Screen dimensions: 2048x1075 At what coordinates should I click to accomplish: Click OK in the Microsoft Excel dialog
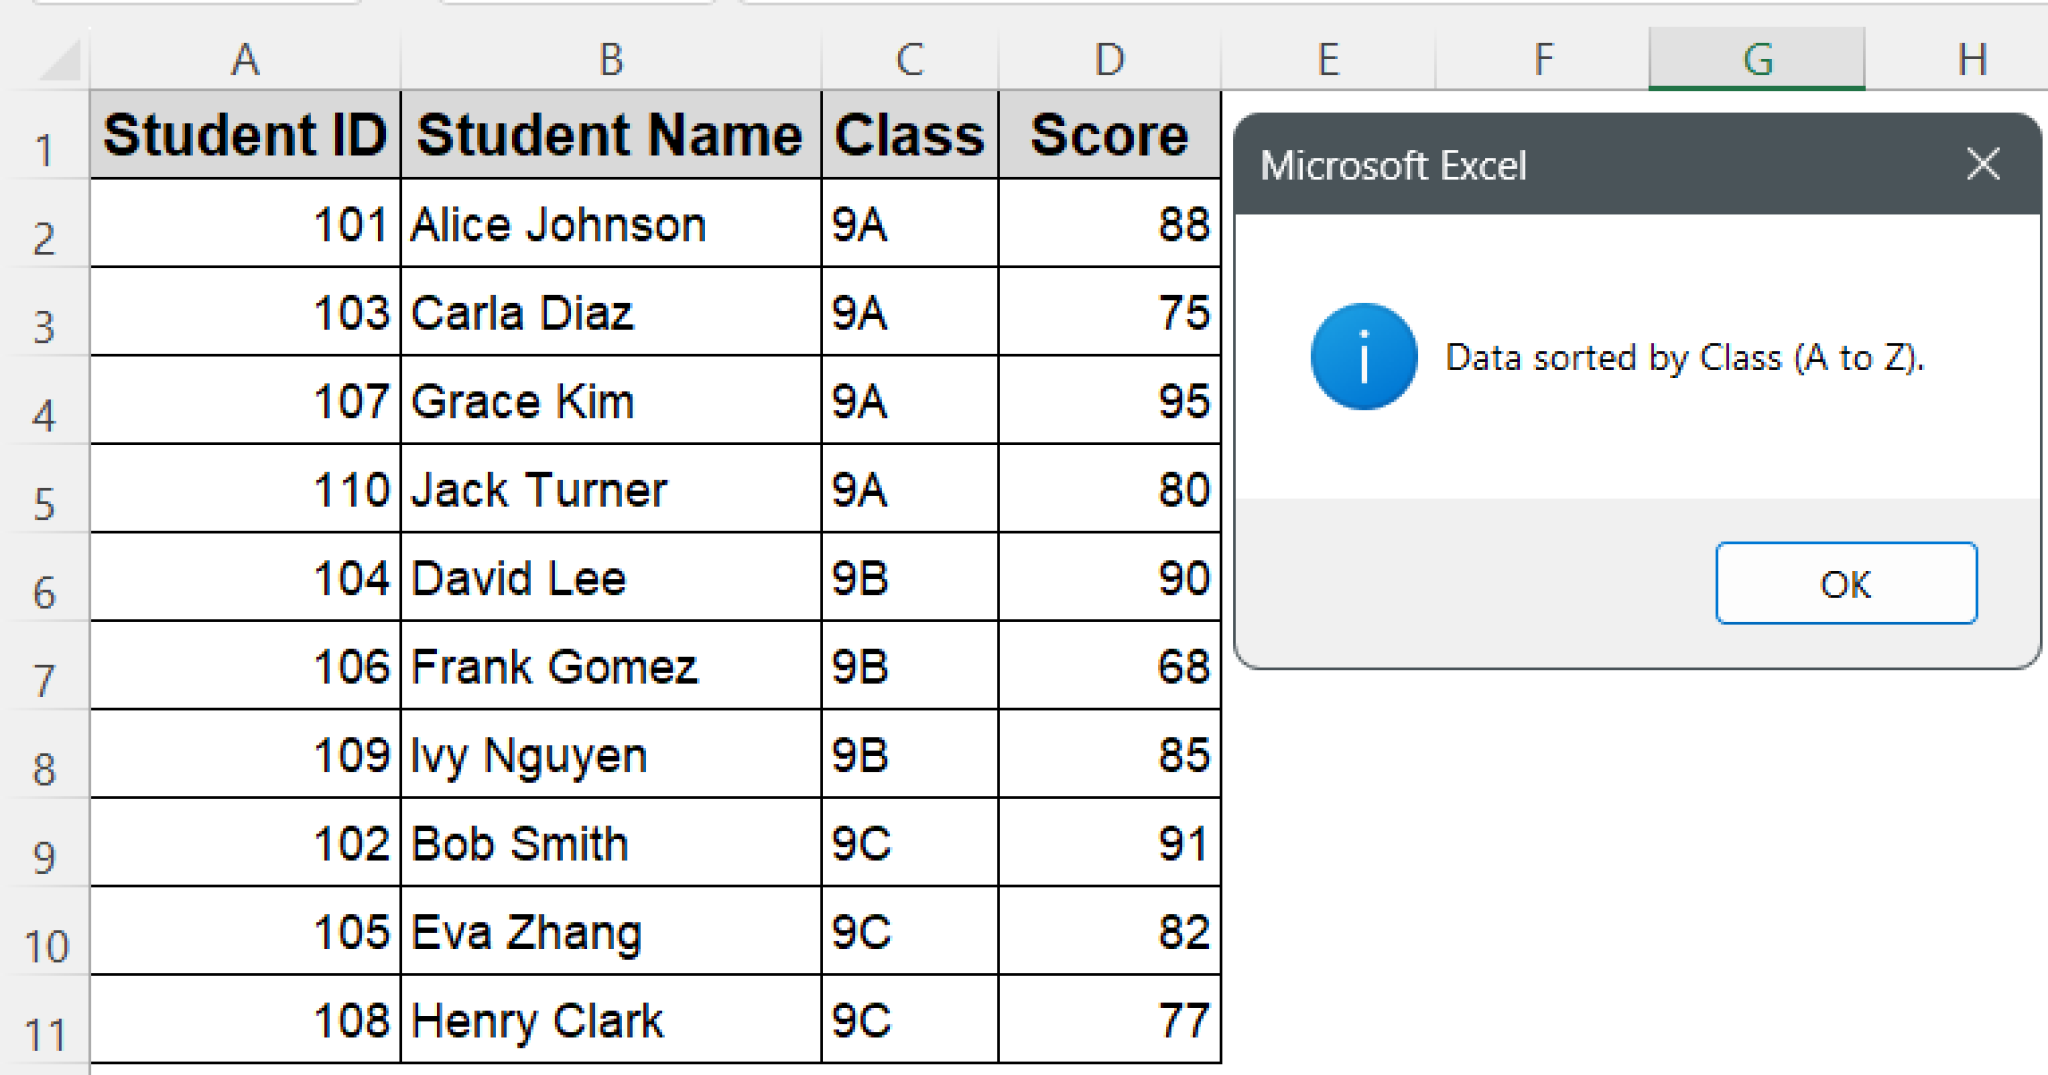pos(1845,583)
